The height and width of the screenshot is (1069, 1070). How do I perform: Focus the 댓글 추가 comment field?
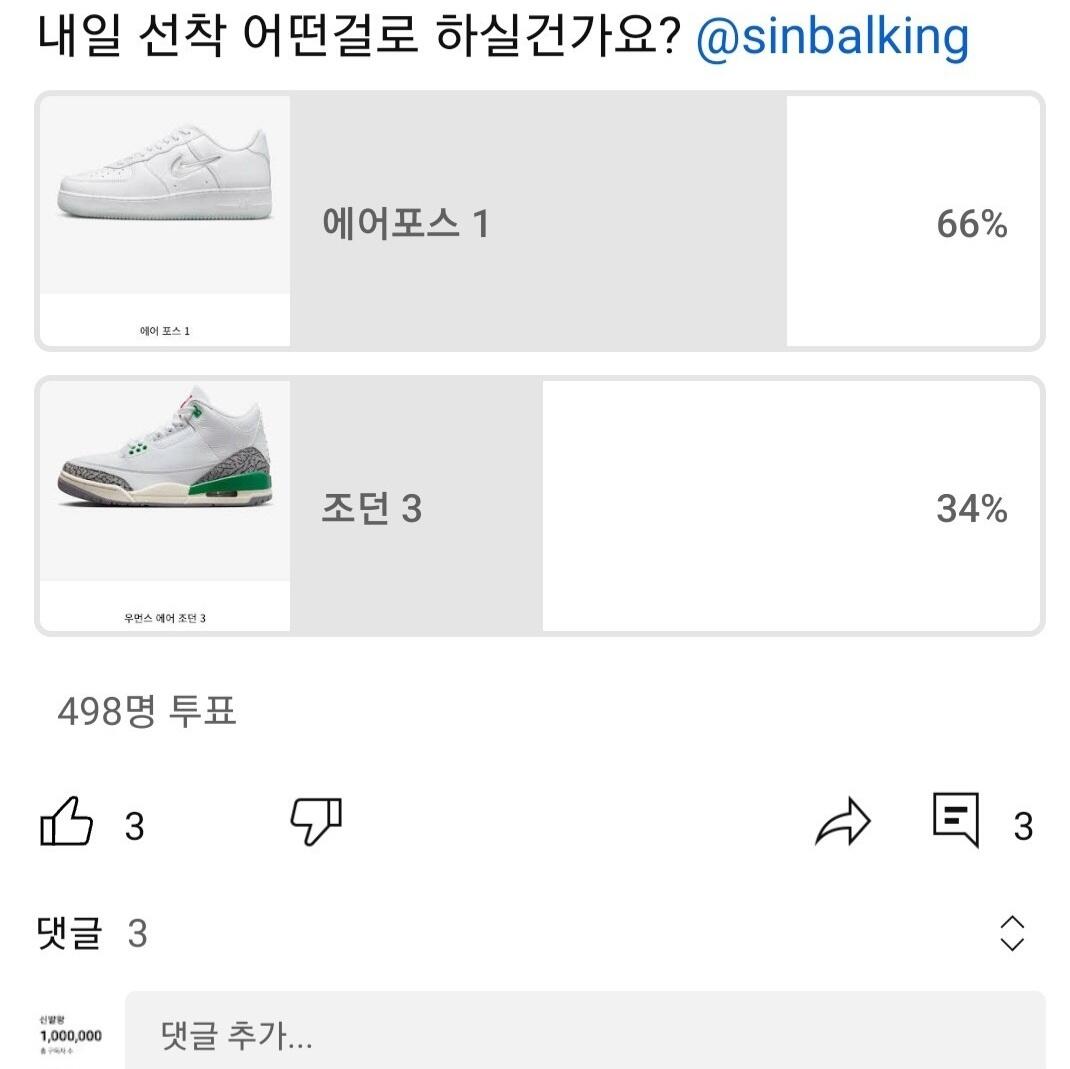585,1034
